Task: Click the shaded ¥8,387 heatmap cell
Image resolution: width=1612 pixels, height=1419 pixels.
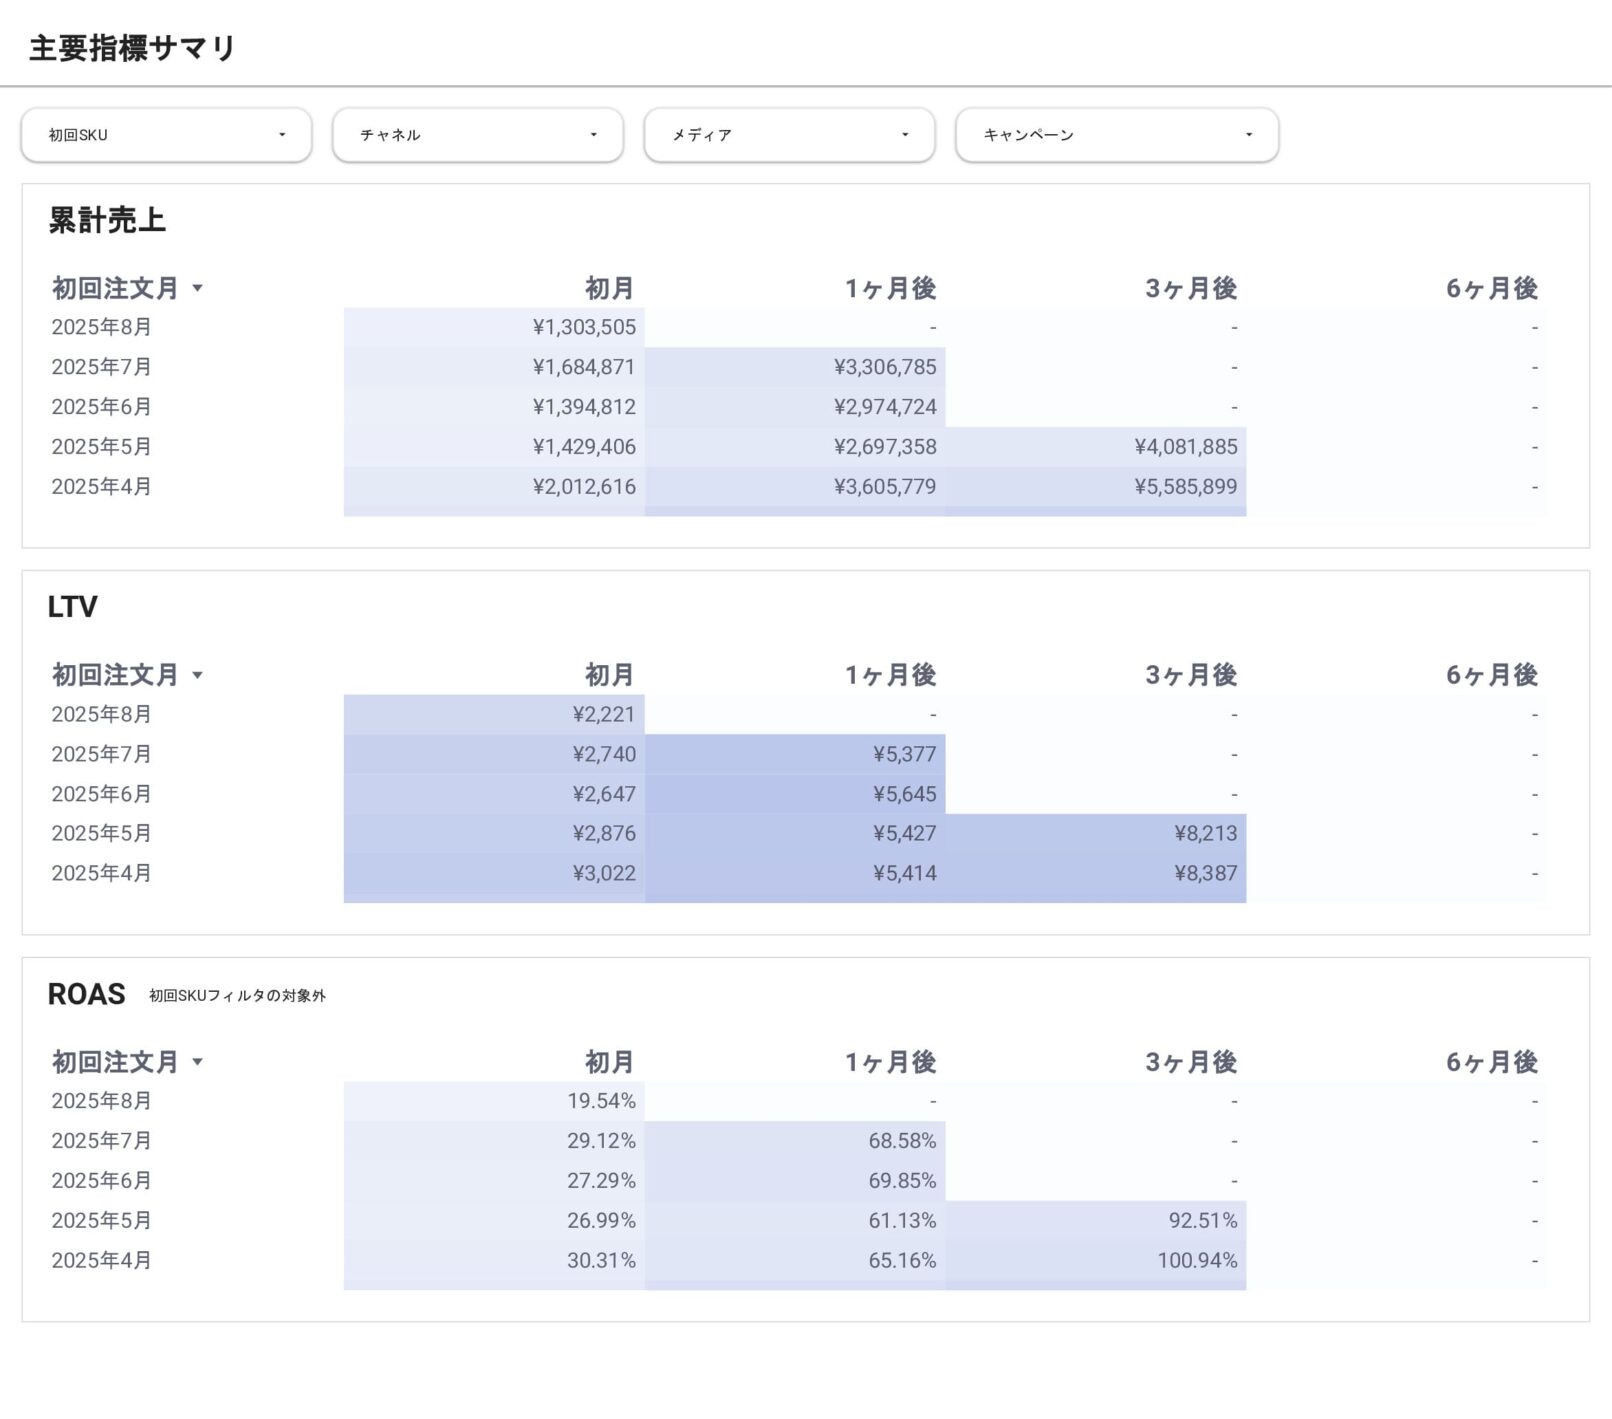Action: (x=1204, y=872)
